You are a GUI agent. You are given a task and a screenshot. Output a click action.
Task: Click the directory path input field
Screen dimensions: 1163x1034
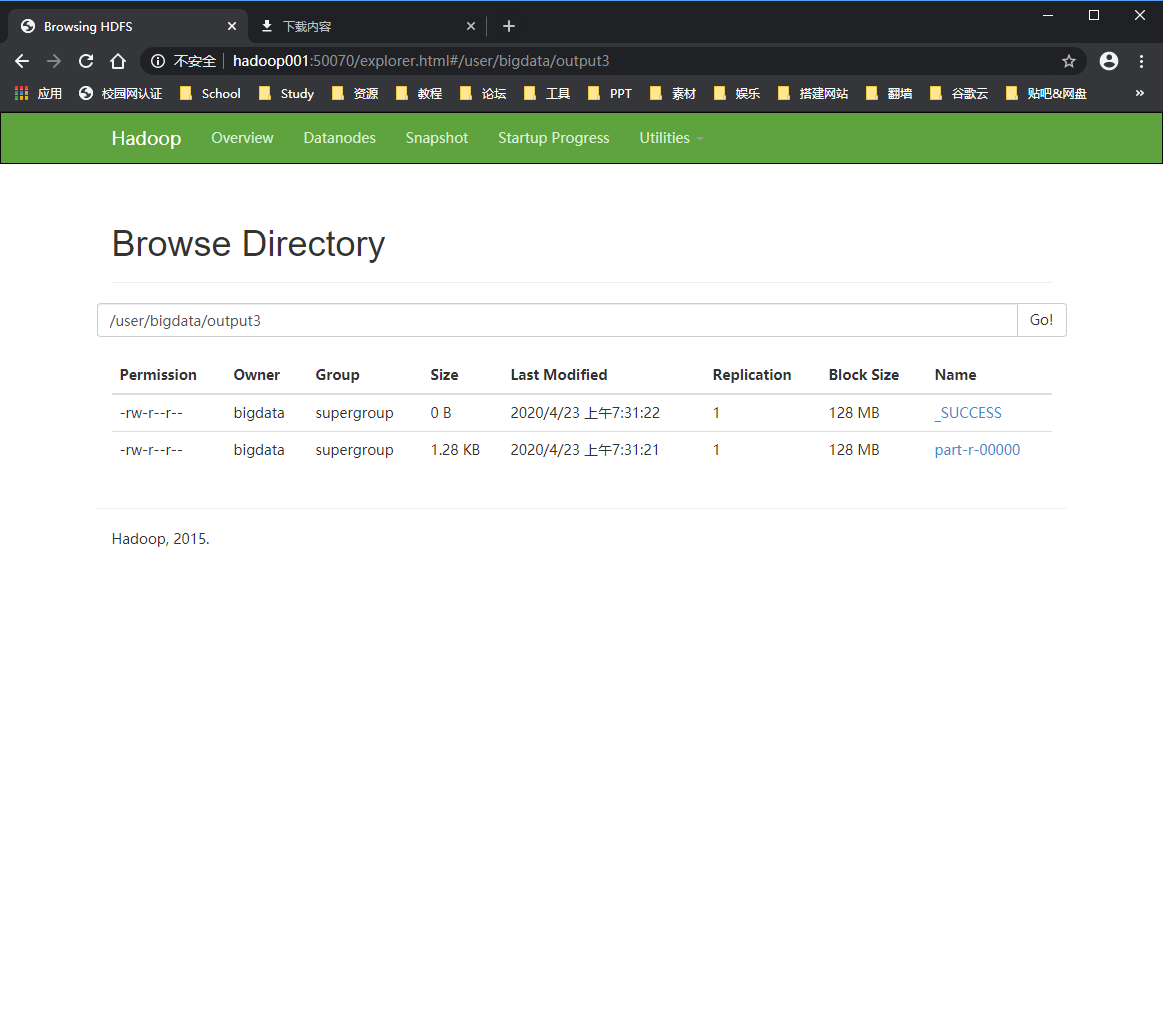point(557,320)
